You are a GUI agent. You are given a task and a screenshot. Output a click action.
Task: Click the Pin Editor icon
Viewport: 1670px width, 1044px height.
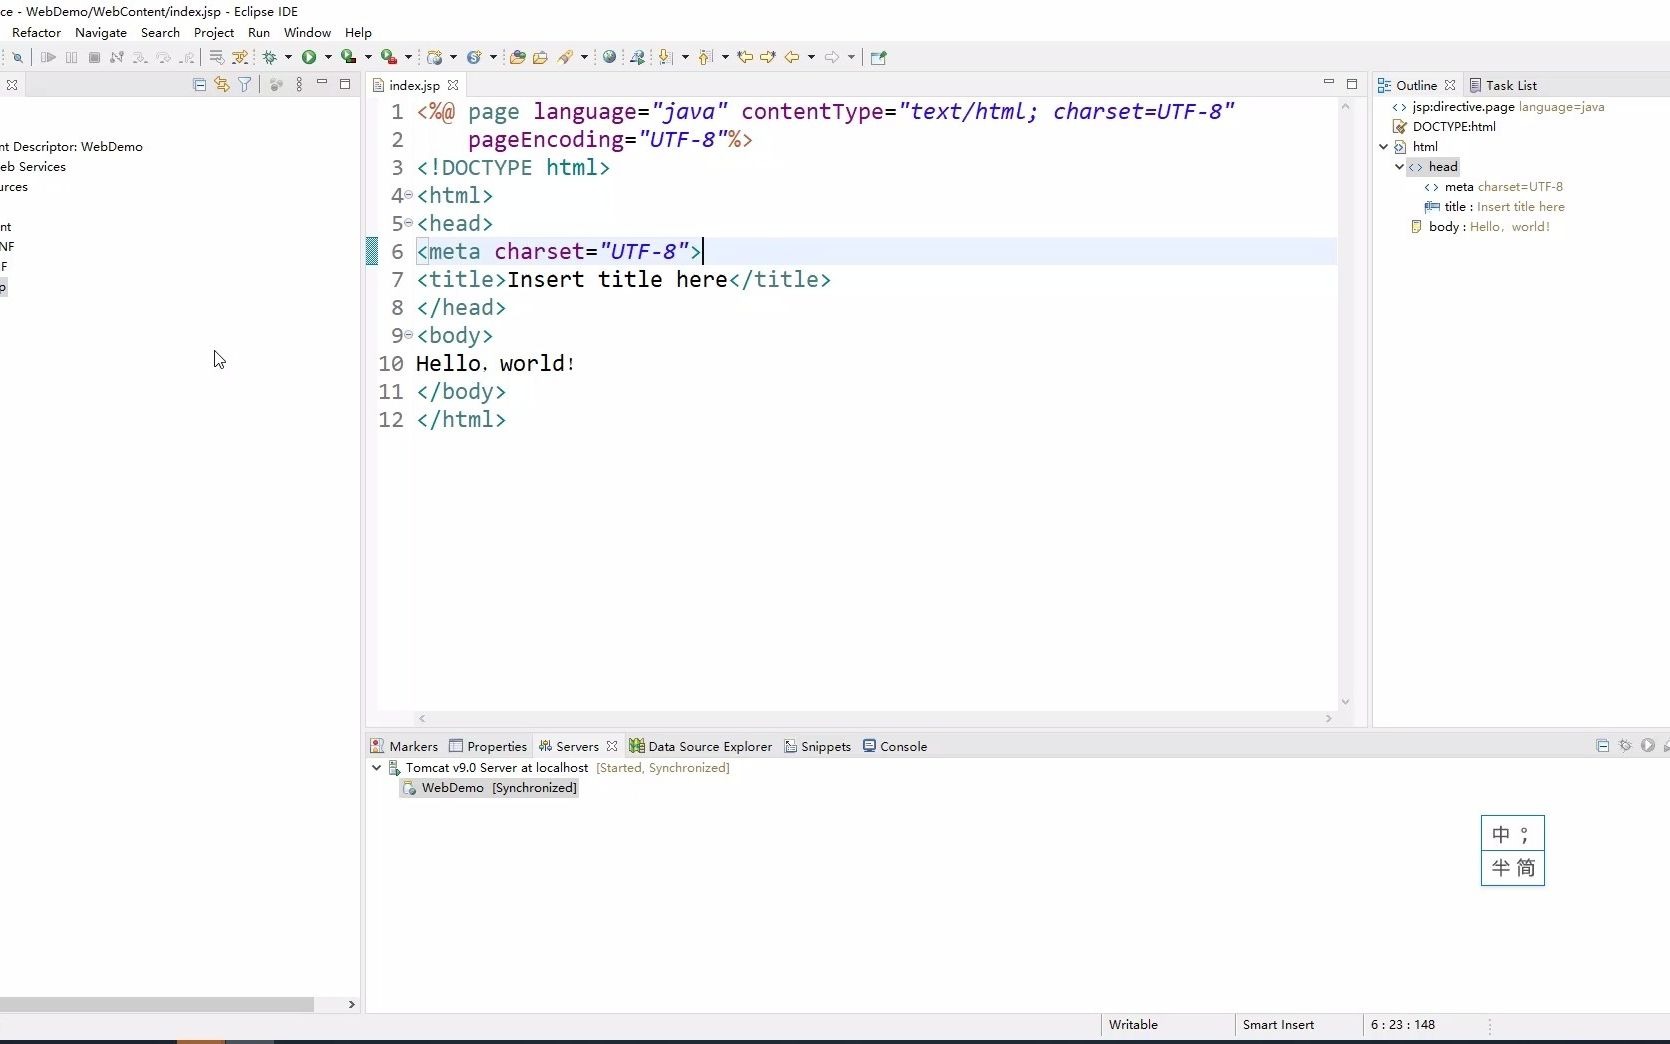point(879,57)
